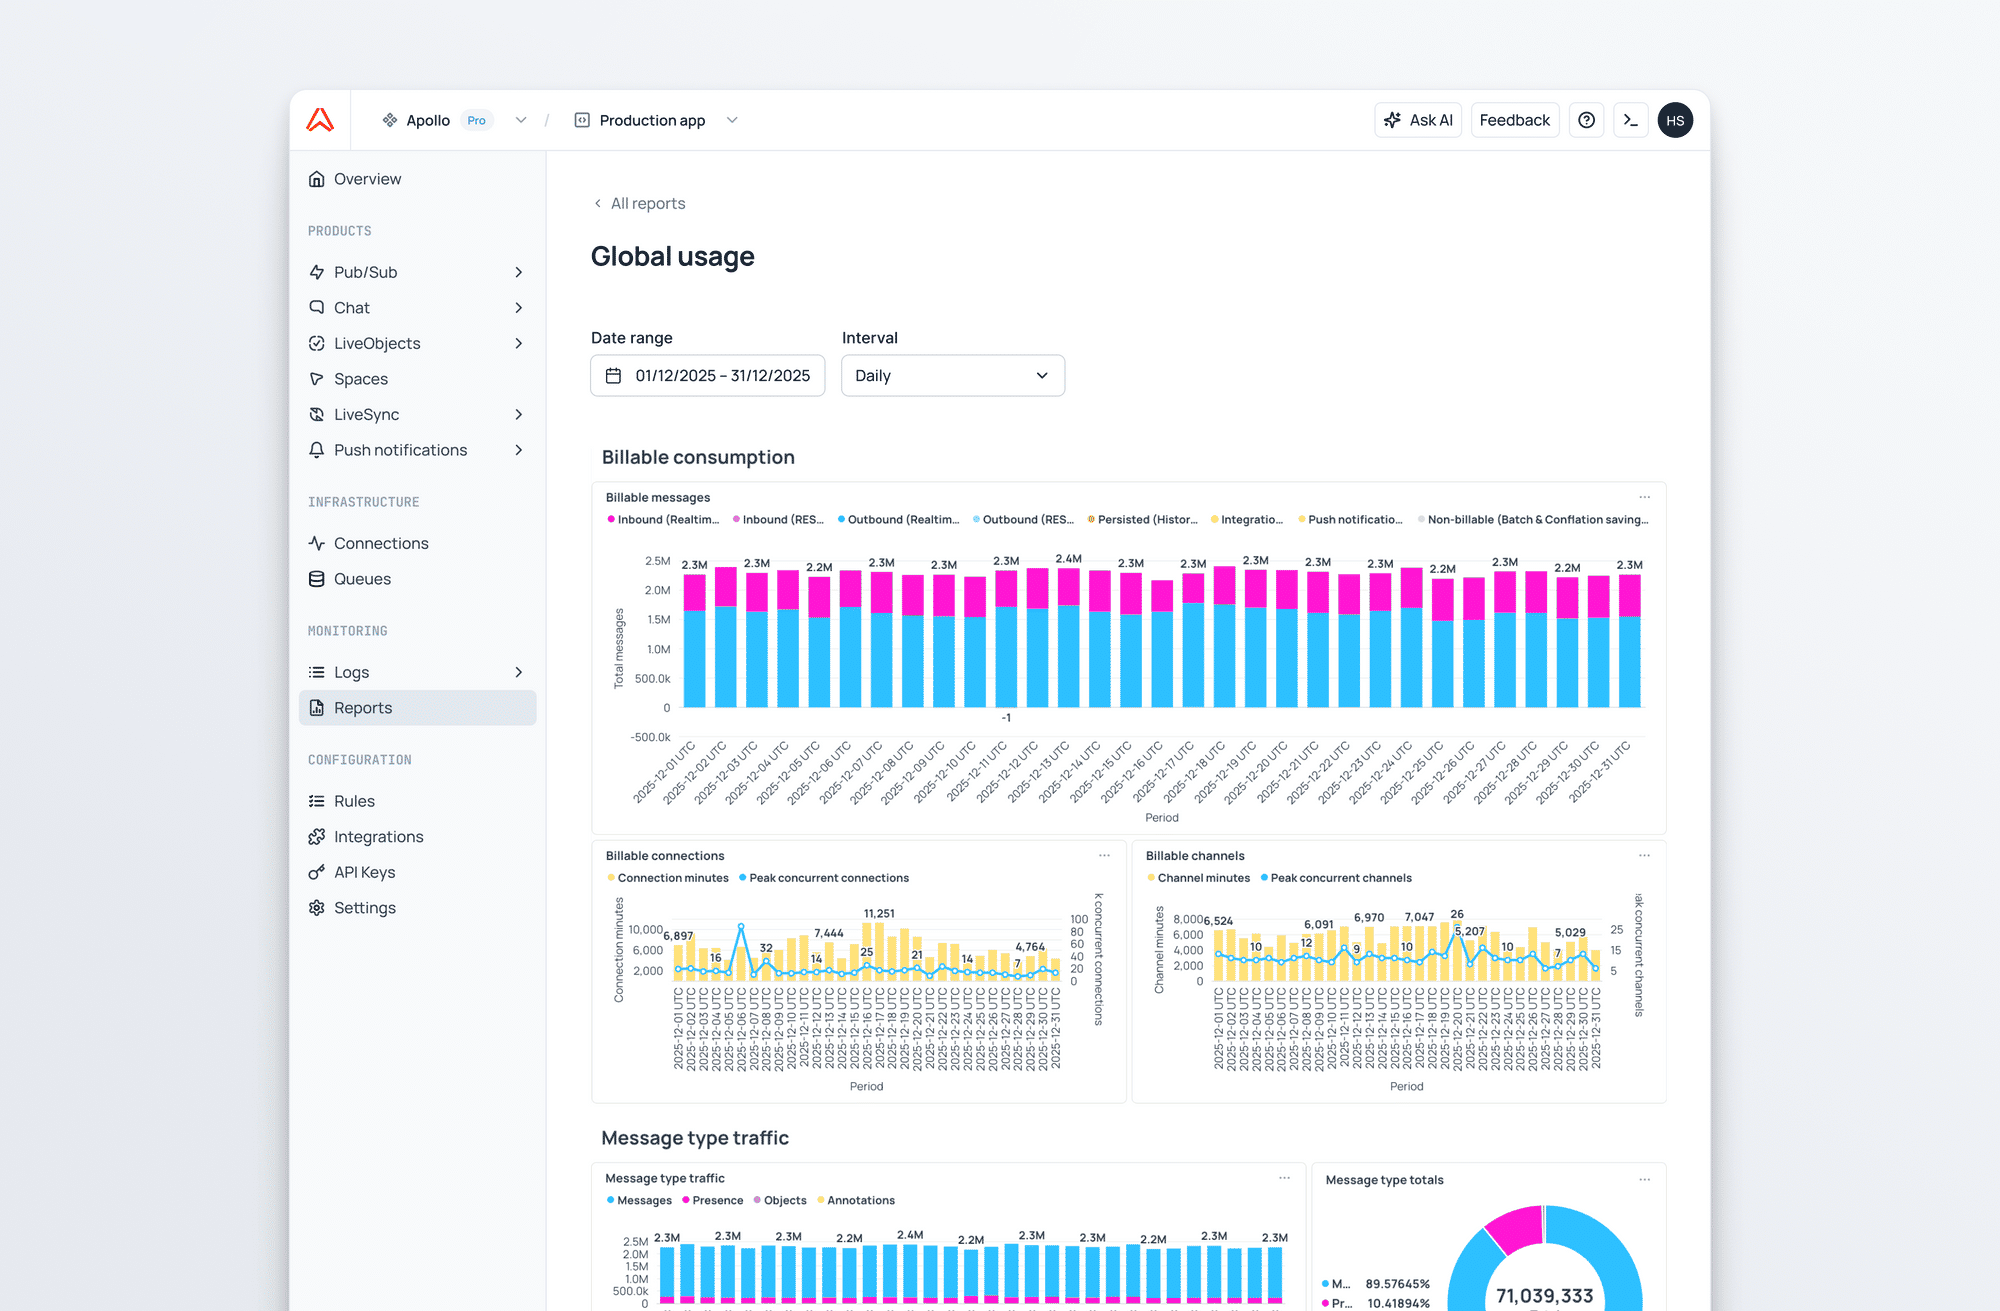
Task: Open the terminal console icon
Action: click(1631, 120)
